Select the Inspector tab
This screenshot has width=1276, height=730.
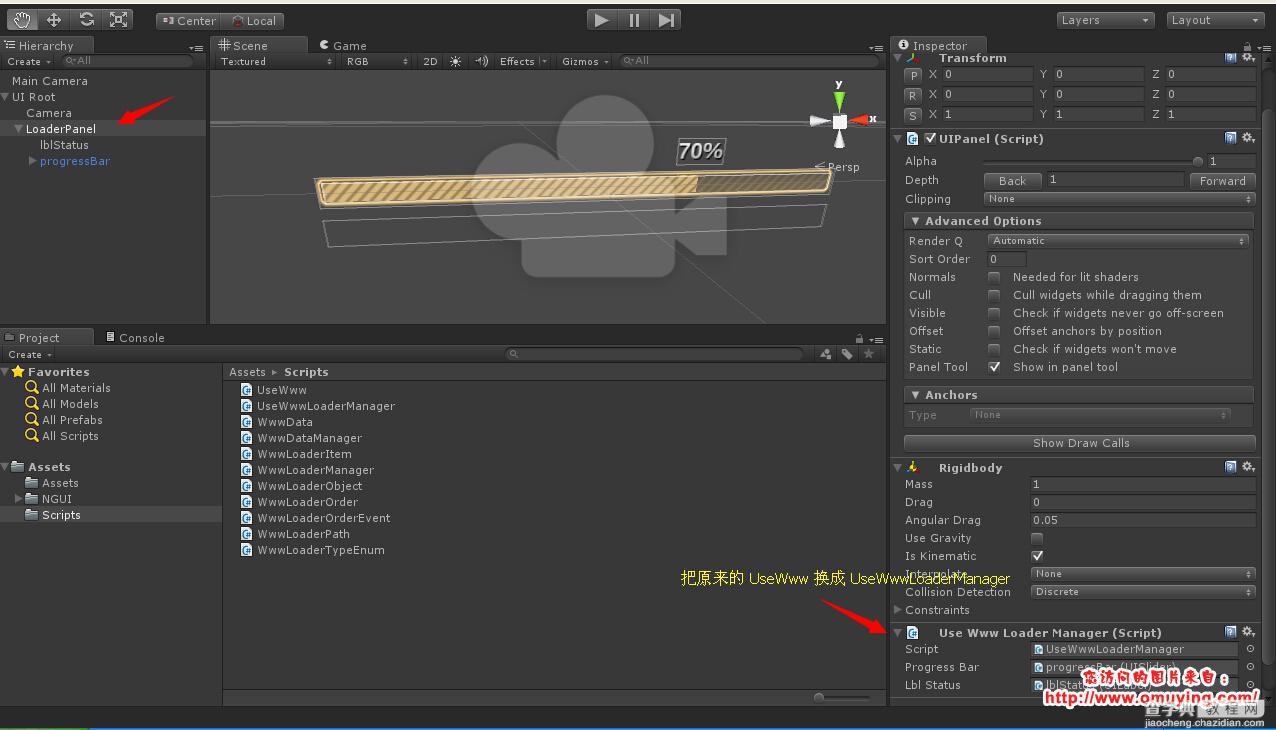coord(938,45)
